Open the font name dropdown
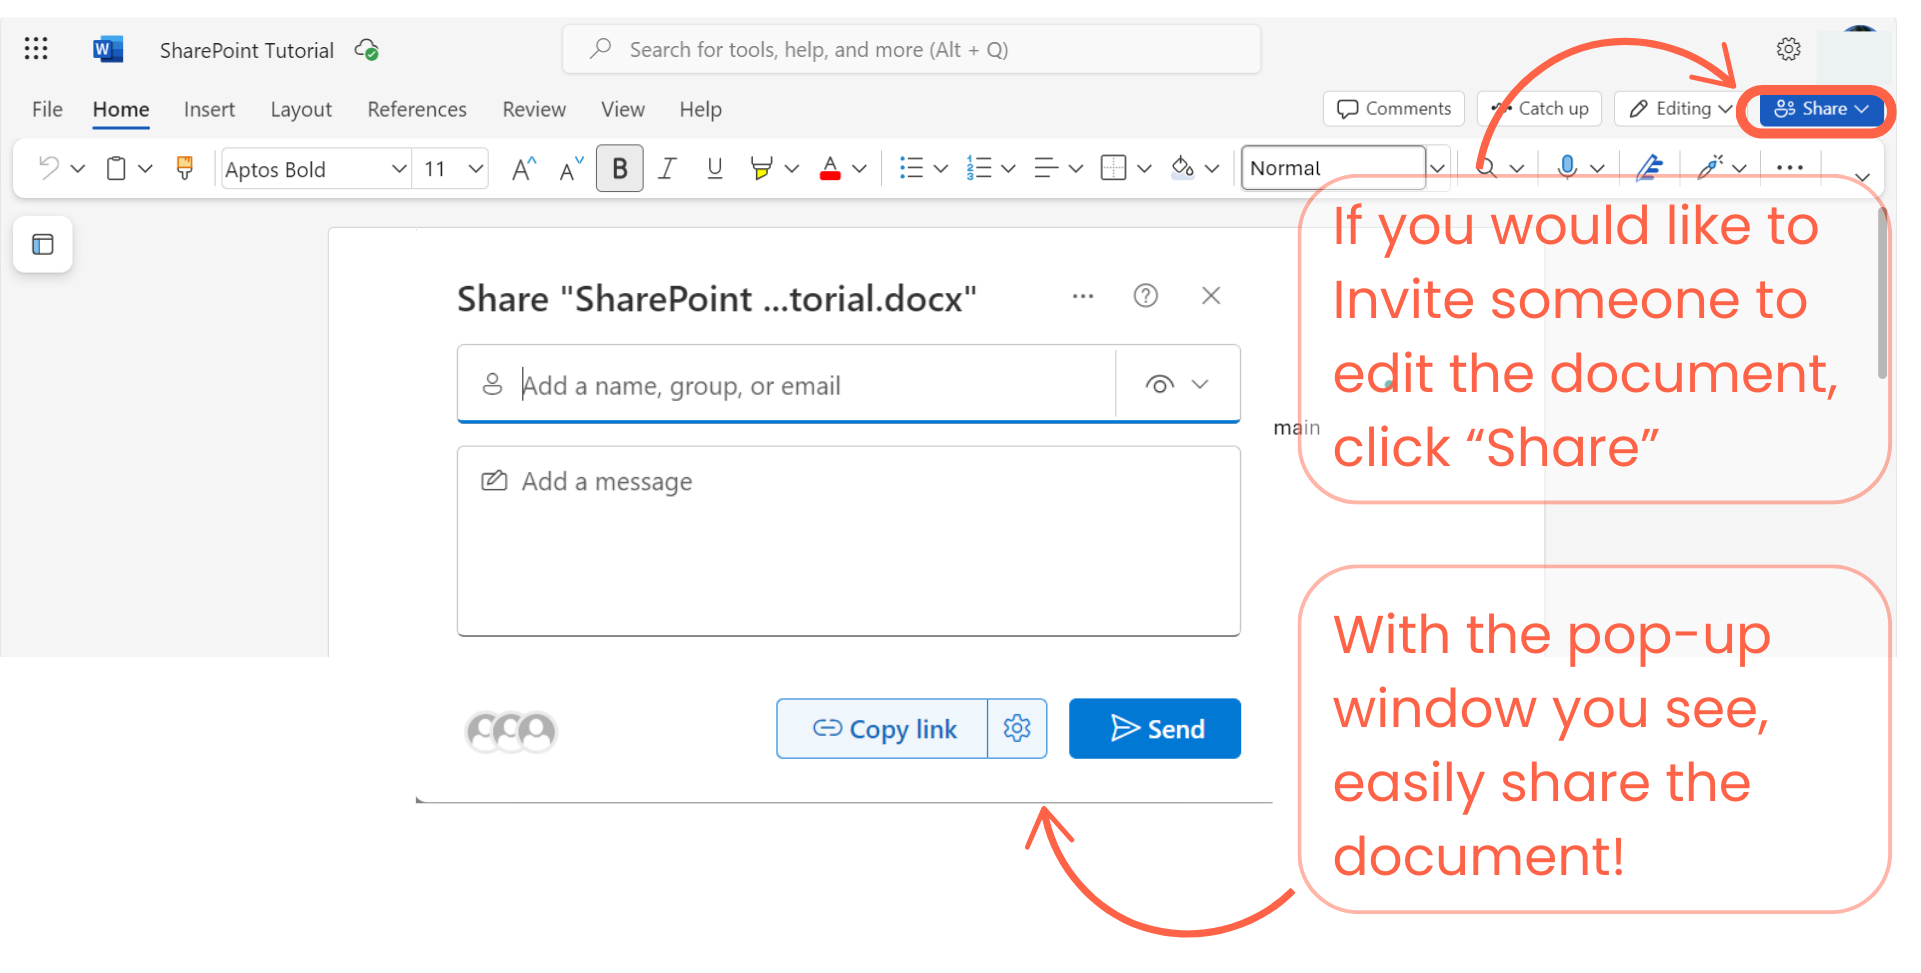Screen dimensions: 1921x973 (x=315, y=168)
